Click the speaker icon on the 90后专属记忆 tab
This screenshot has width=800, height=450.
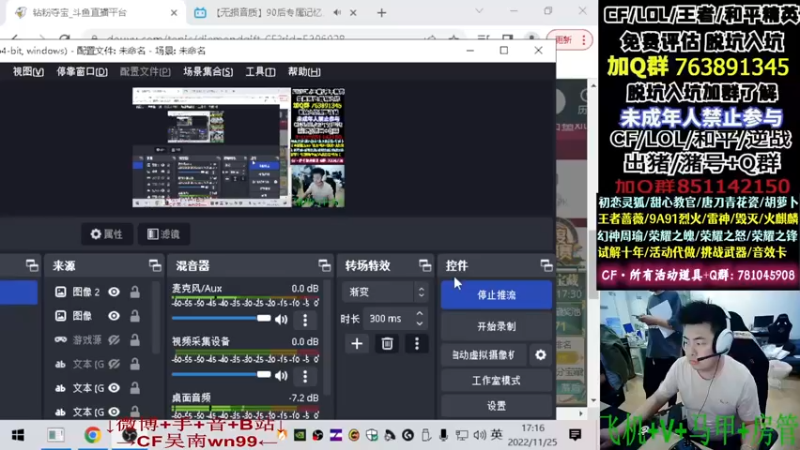(337, 13)
